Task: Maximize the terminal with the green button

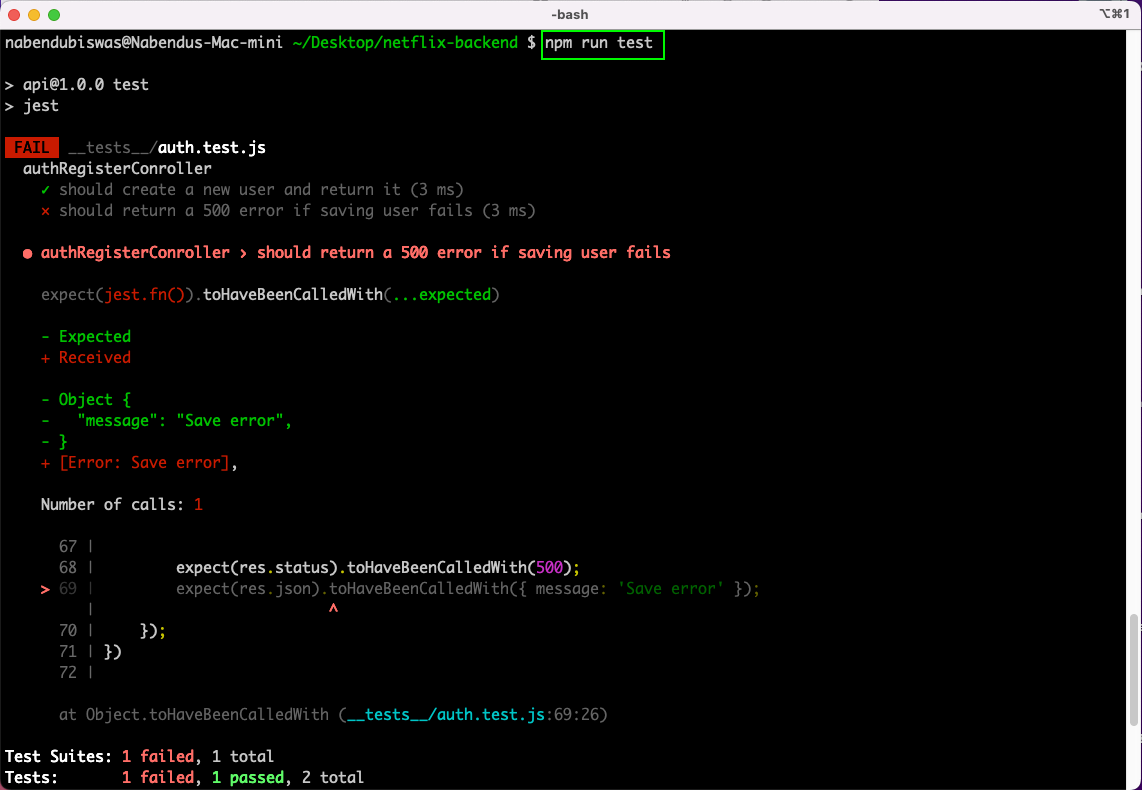Action: click(53, 15)
